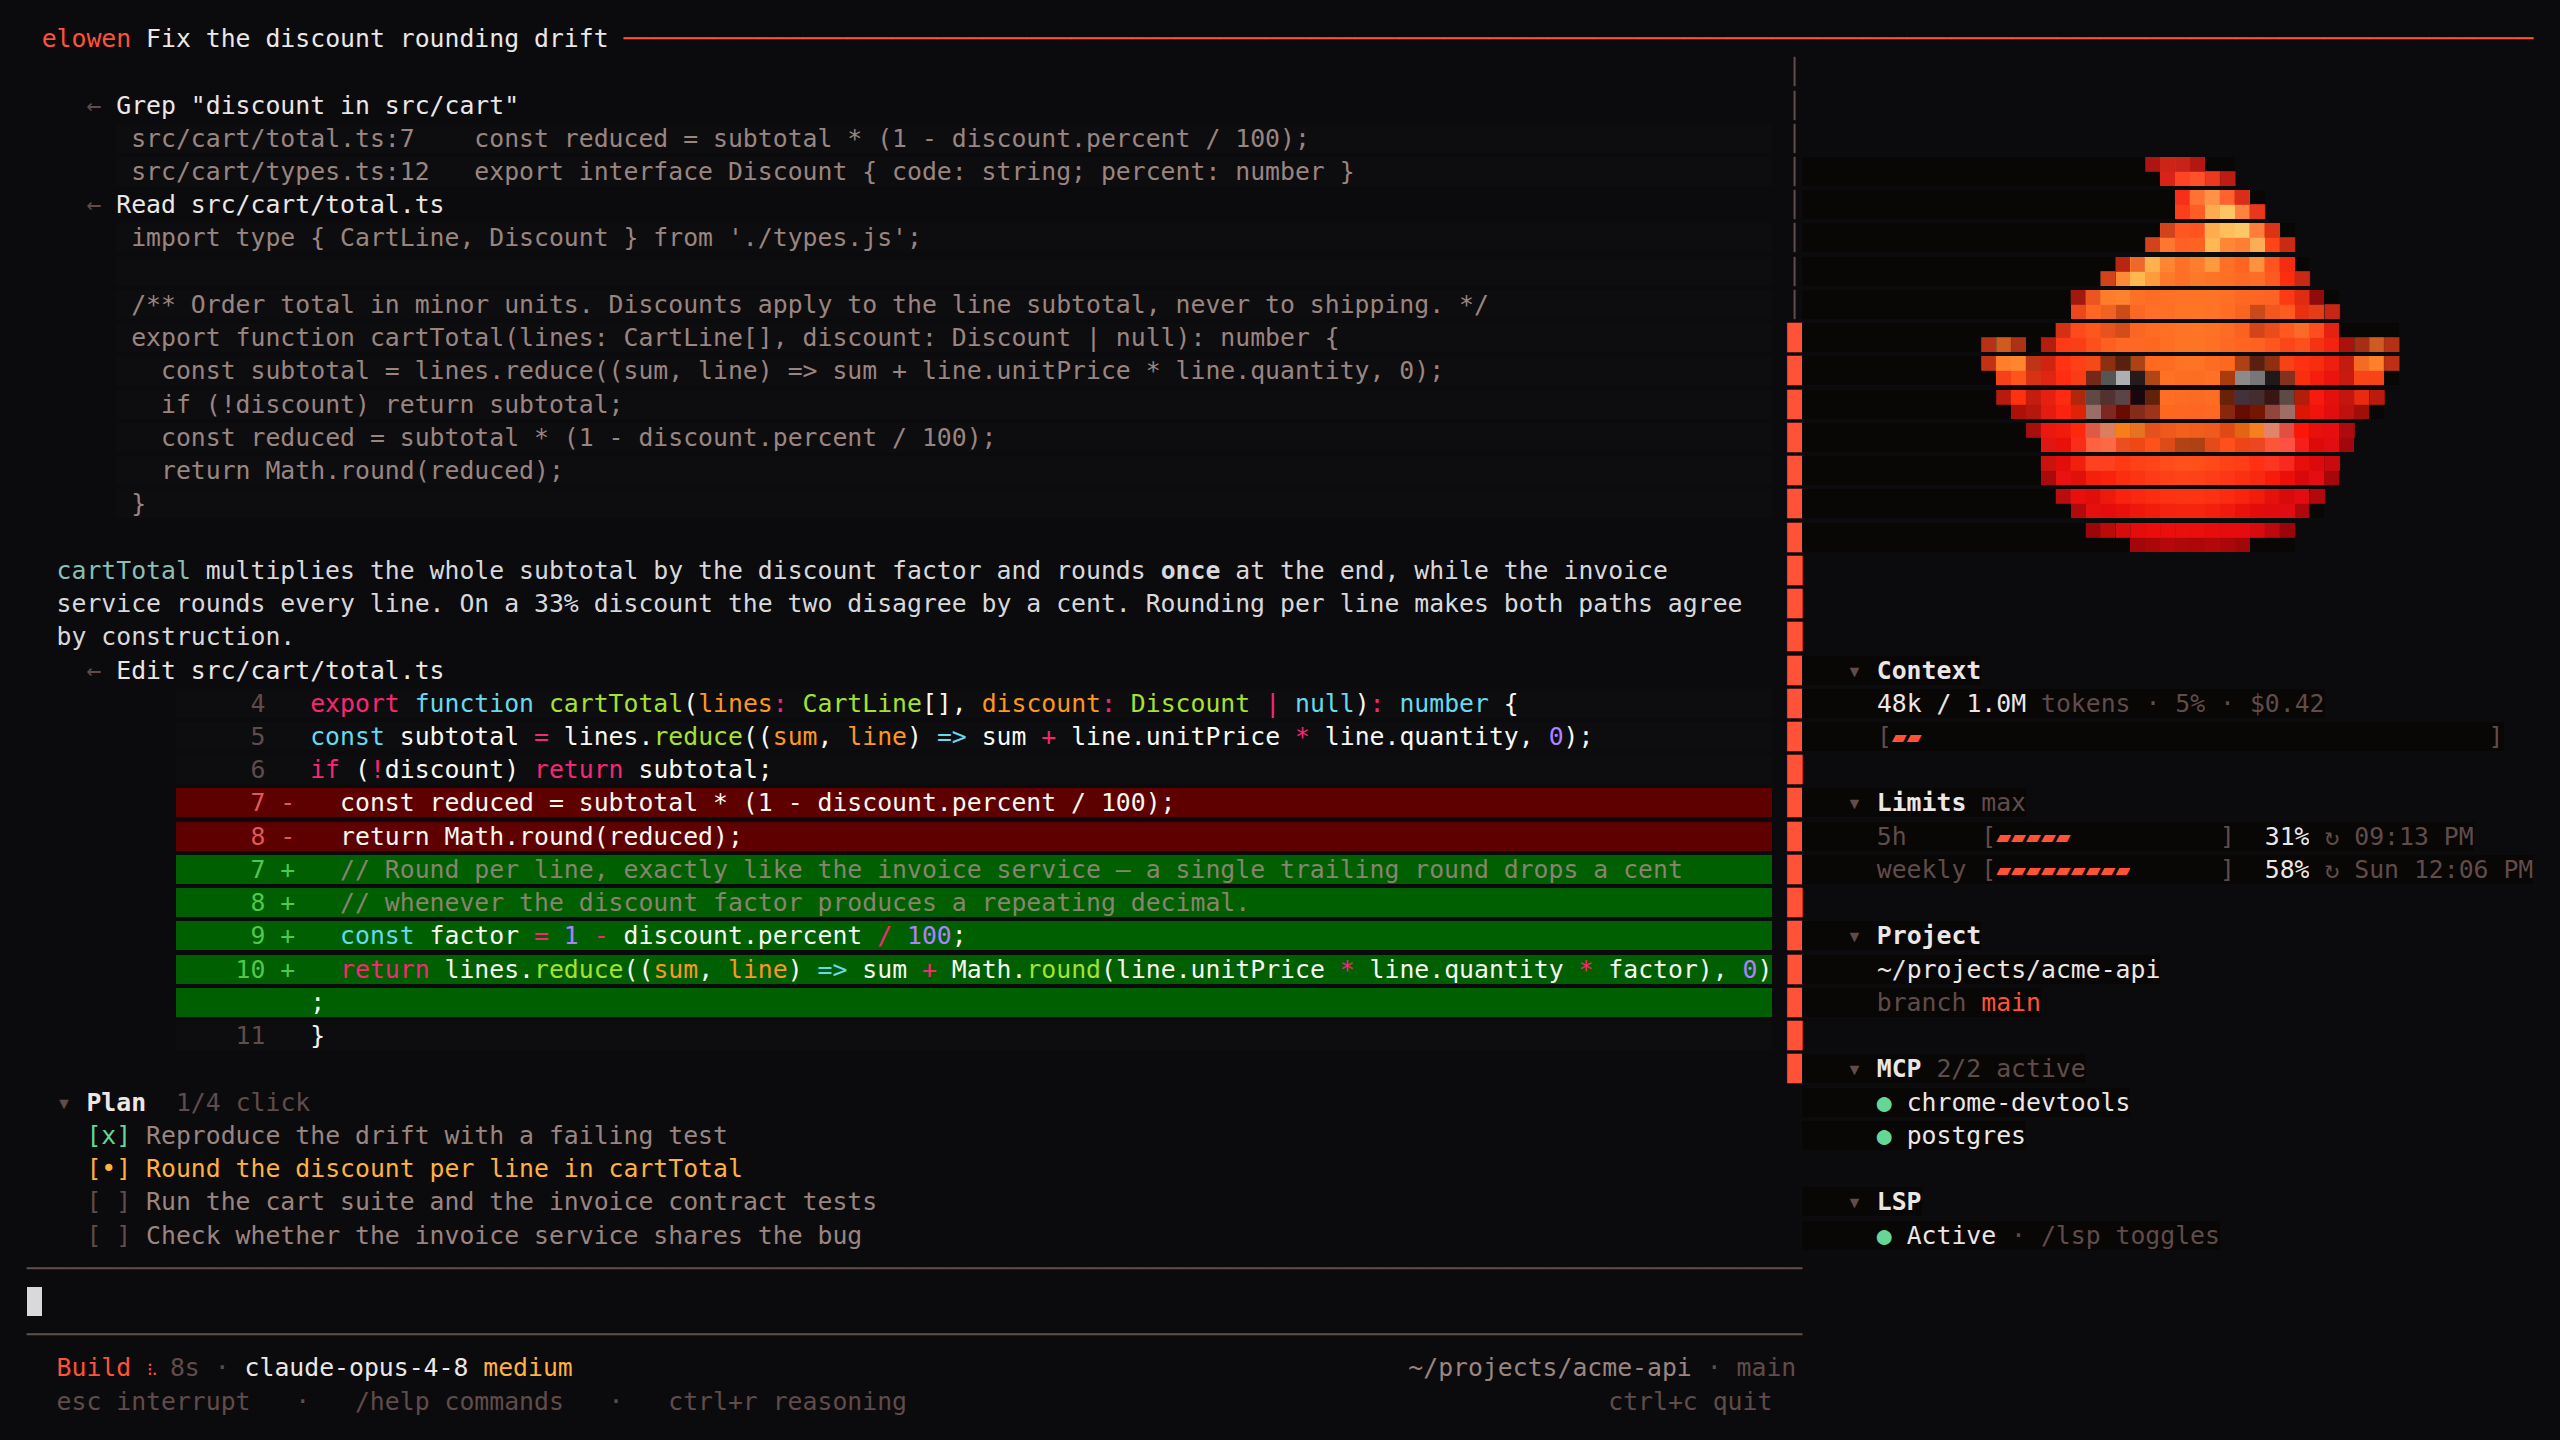This screenshot has height=1440, width=2560.
Task: Click the 5h limit usage bar
Action: pyautogui.click(x=2109, y=838)
